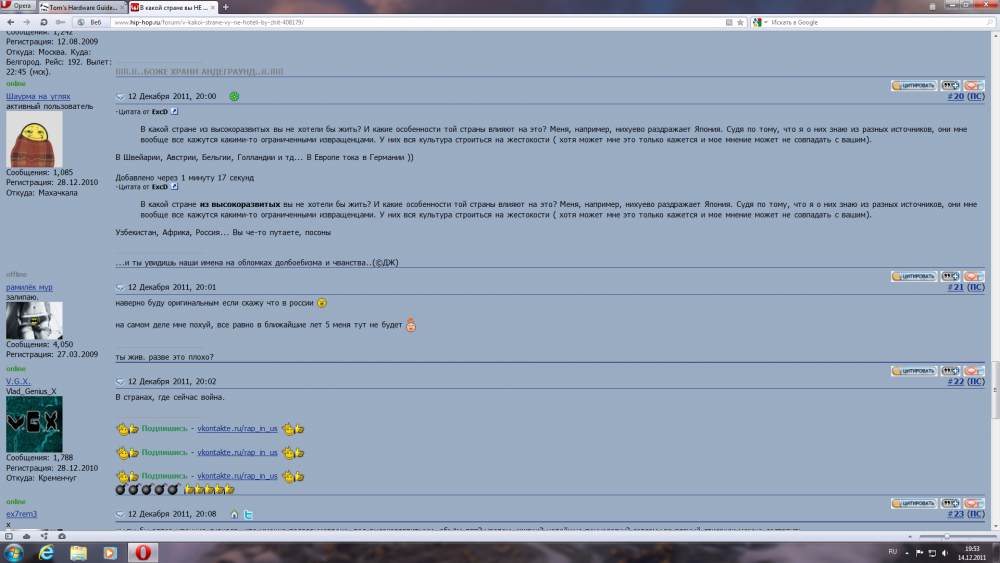Open profile of ex7rem3
Screen dimensions: 1000x563
point(22,514)
